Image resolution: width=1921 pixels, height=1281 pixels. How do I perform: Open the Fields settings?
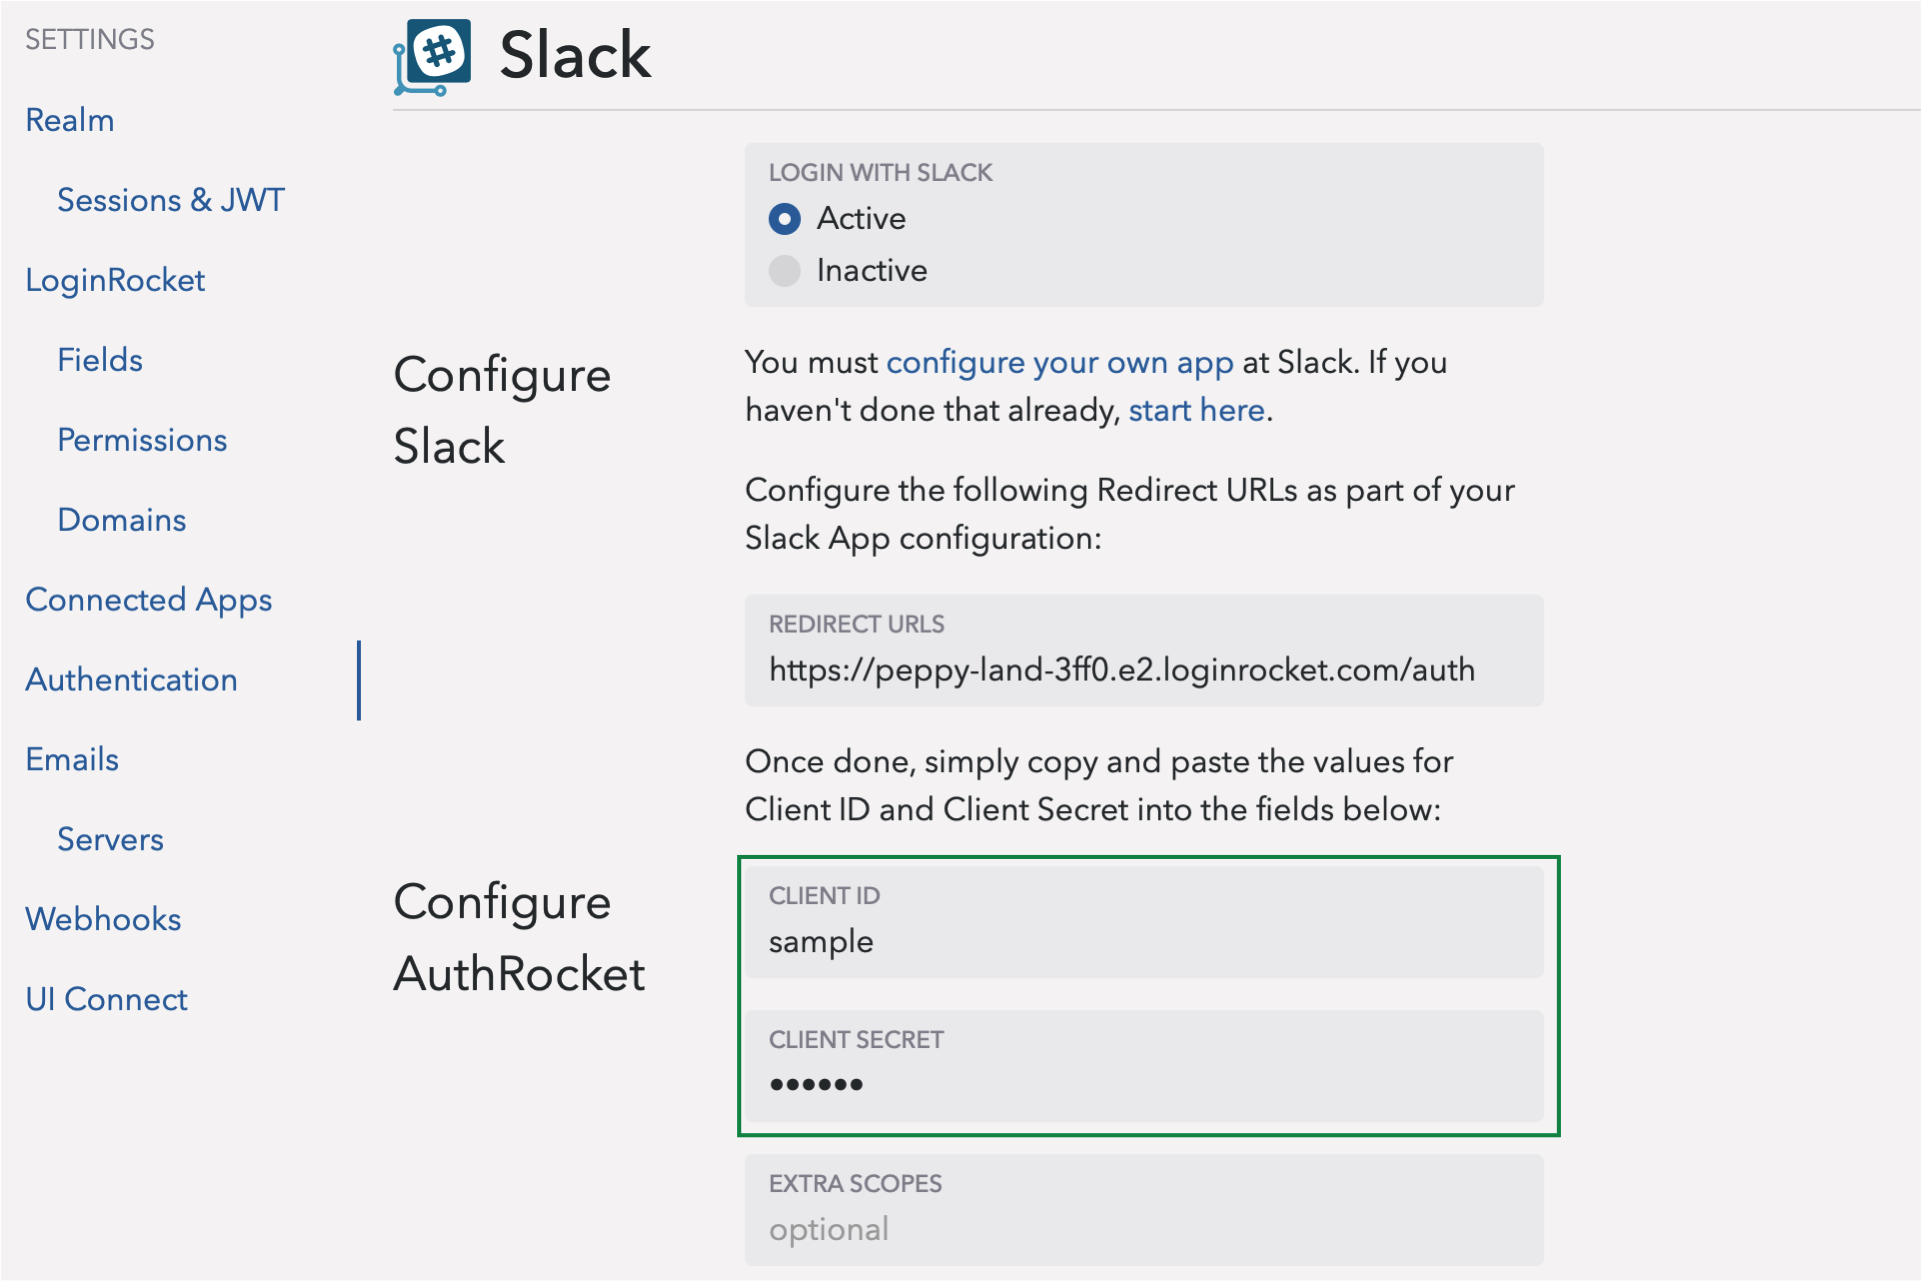tap(100, 360)
